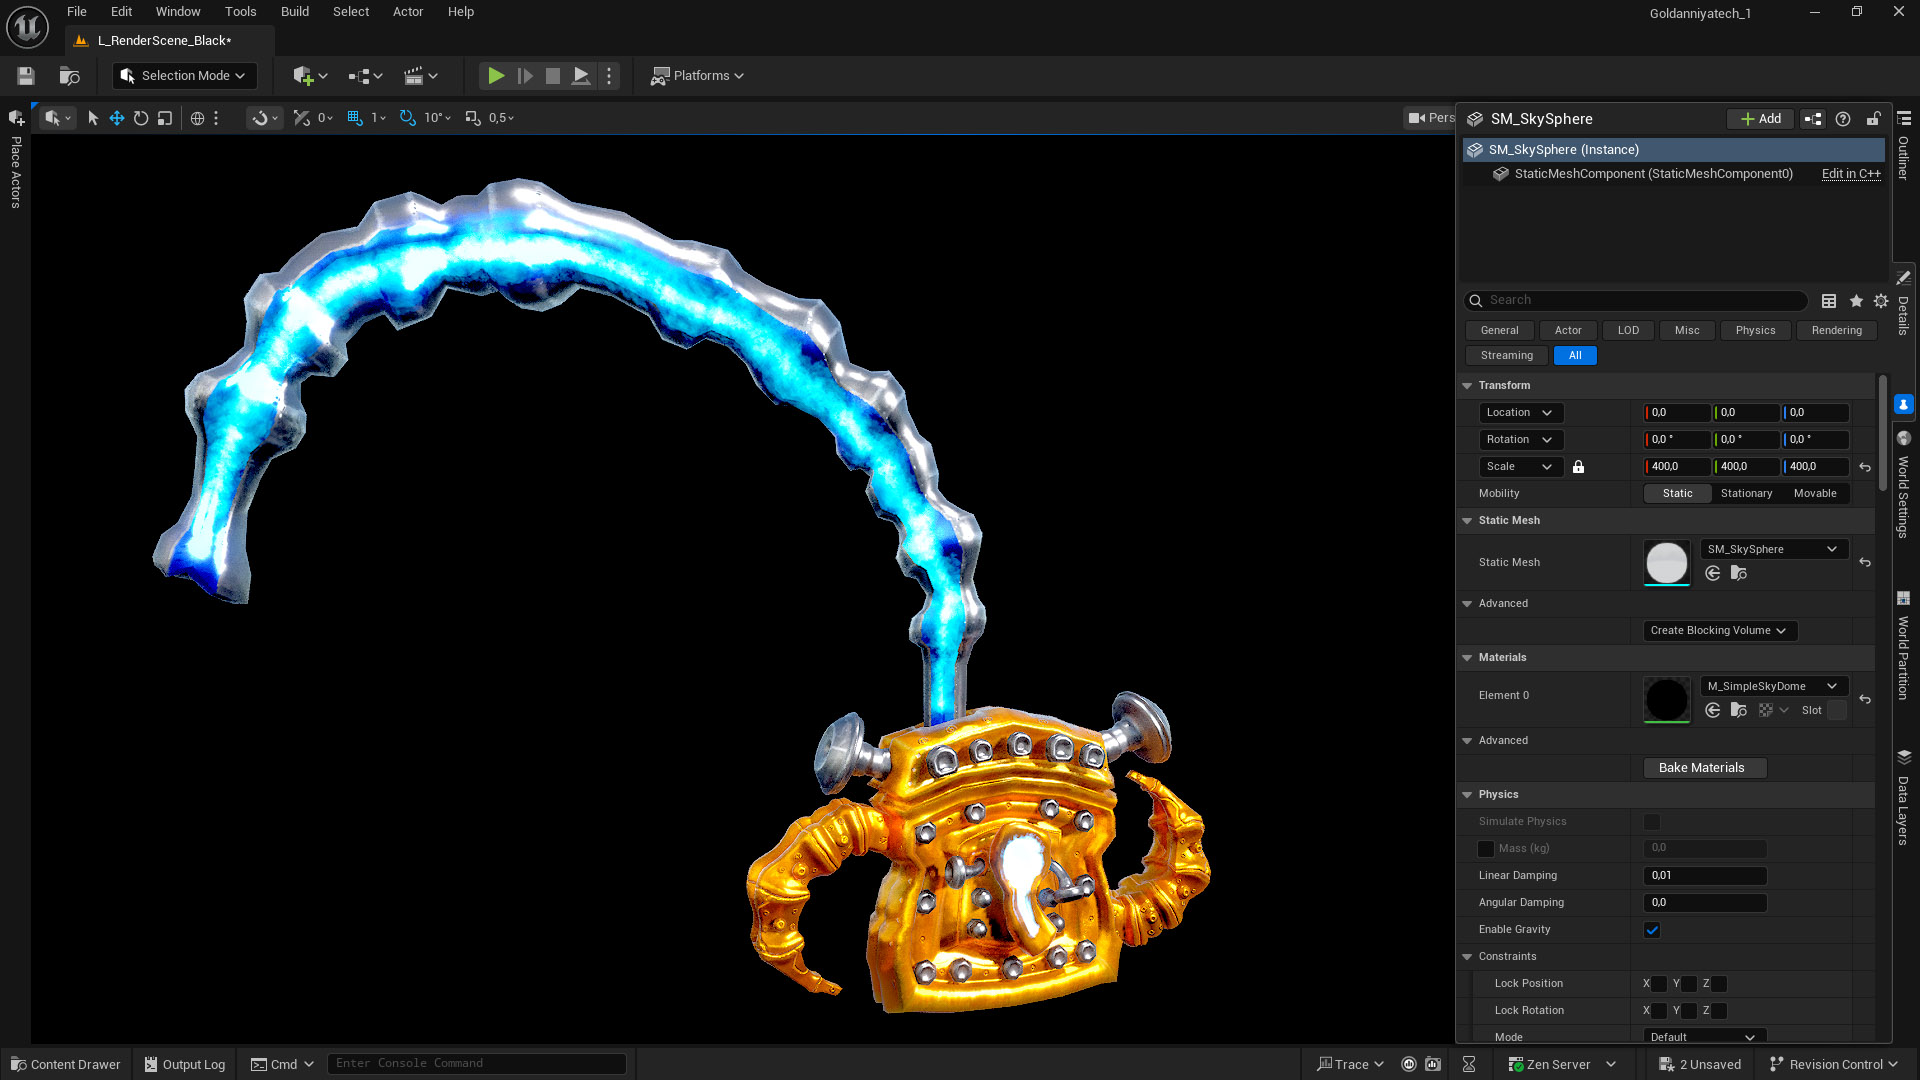Disable the Enable Gravity checkbox
Image resolution: width=1920 pixels, height=1080 pixels.
(1652, 929)
